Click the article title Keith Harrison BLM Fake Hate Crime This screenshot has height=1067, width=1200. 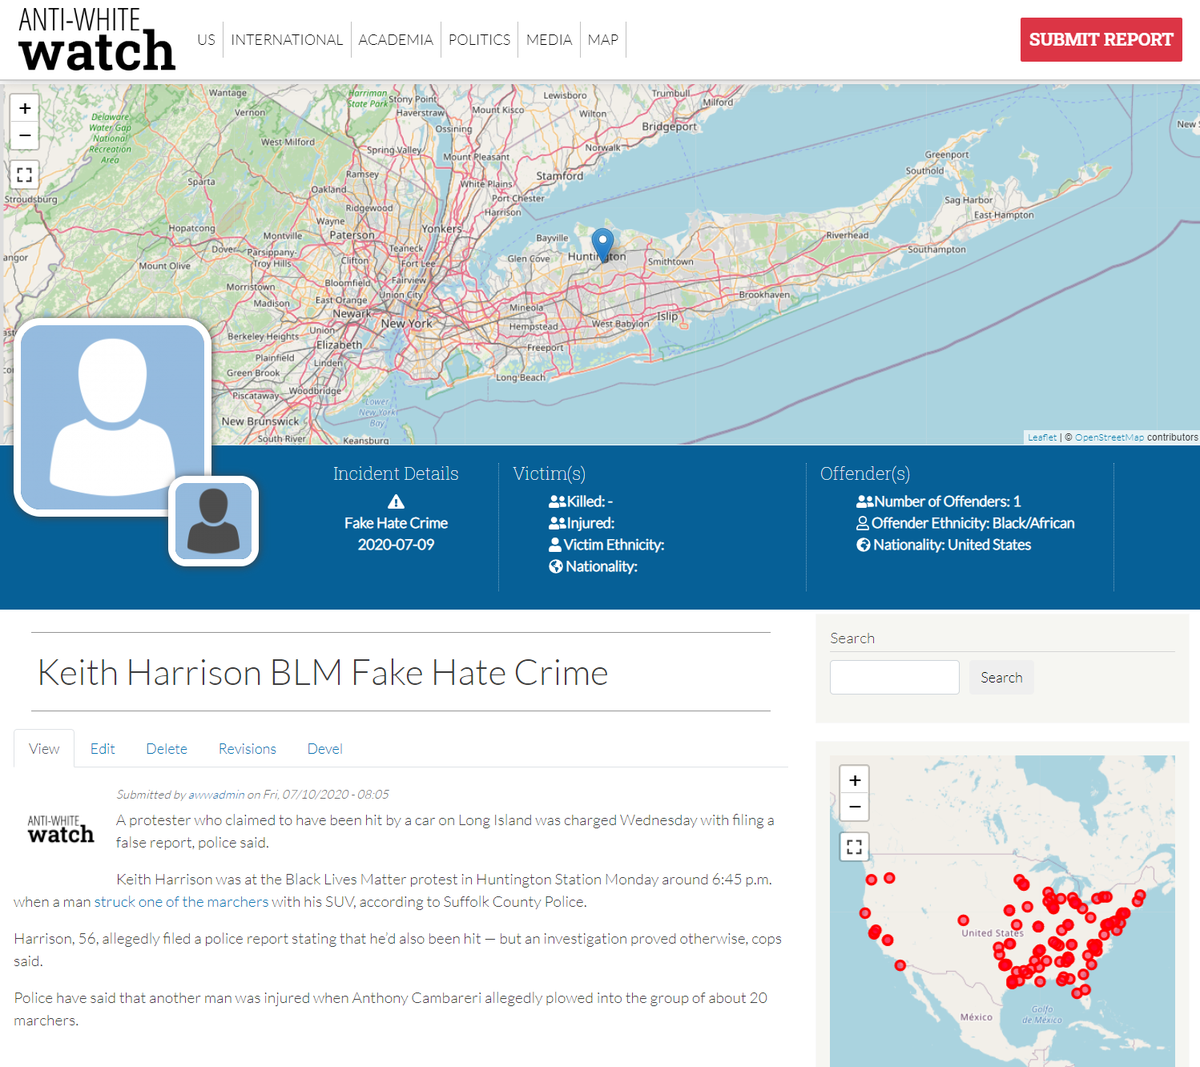pos(323,673)
